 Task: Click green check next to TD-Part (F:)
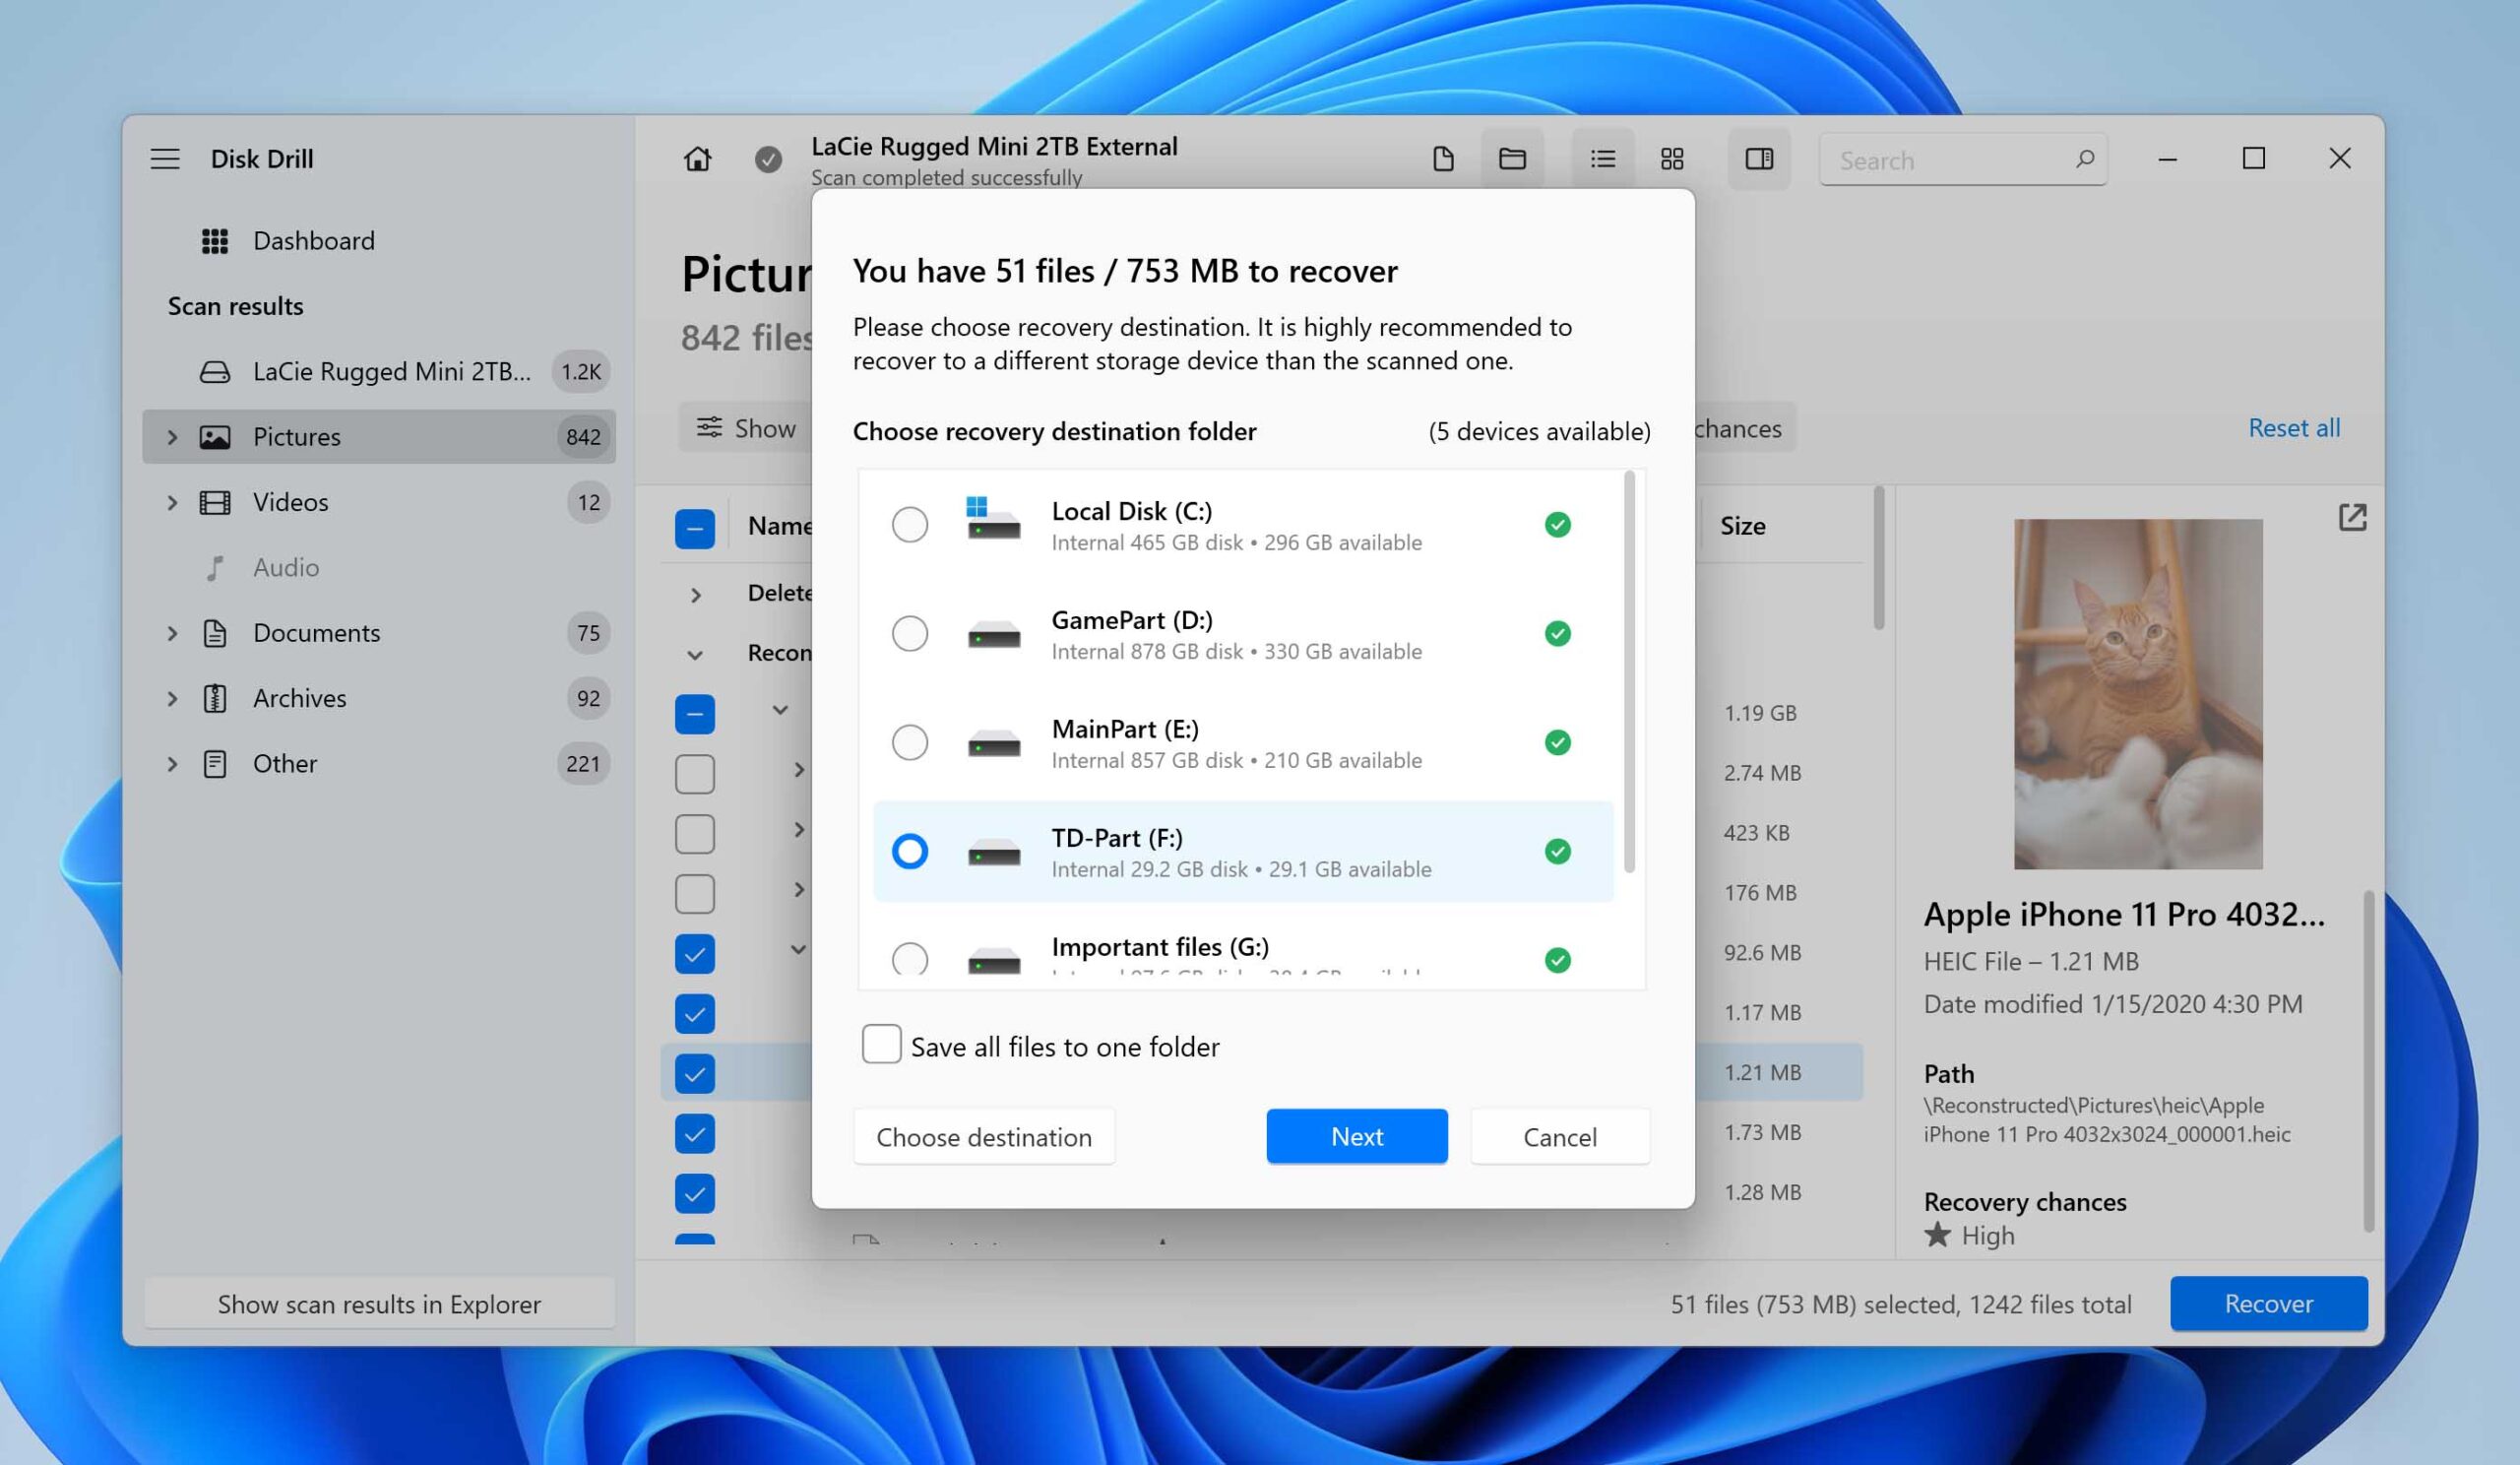[x=1557, y=851]
